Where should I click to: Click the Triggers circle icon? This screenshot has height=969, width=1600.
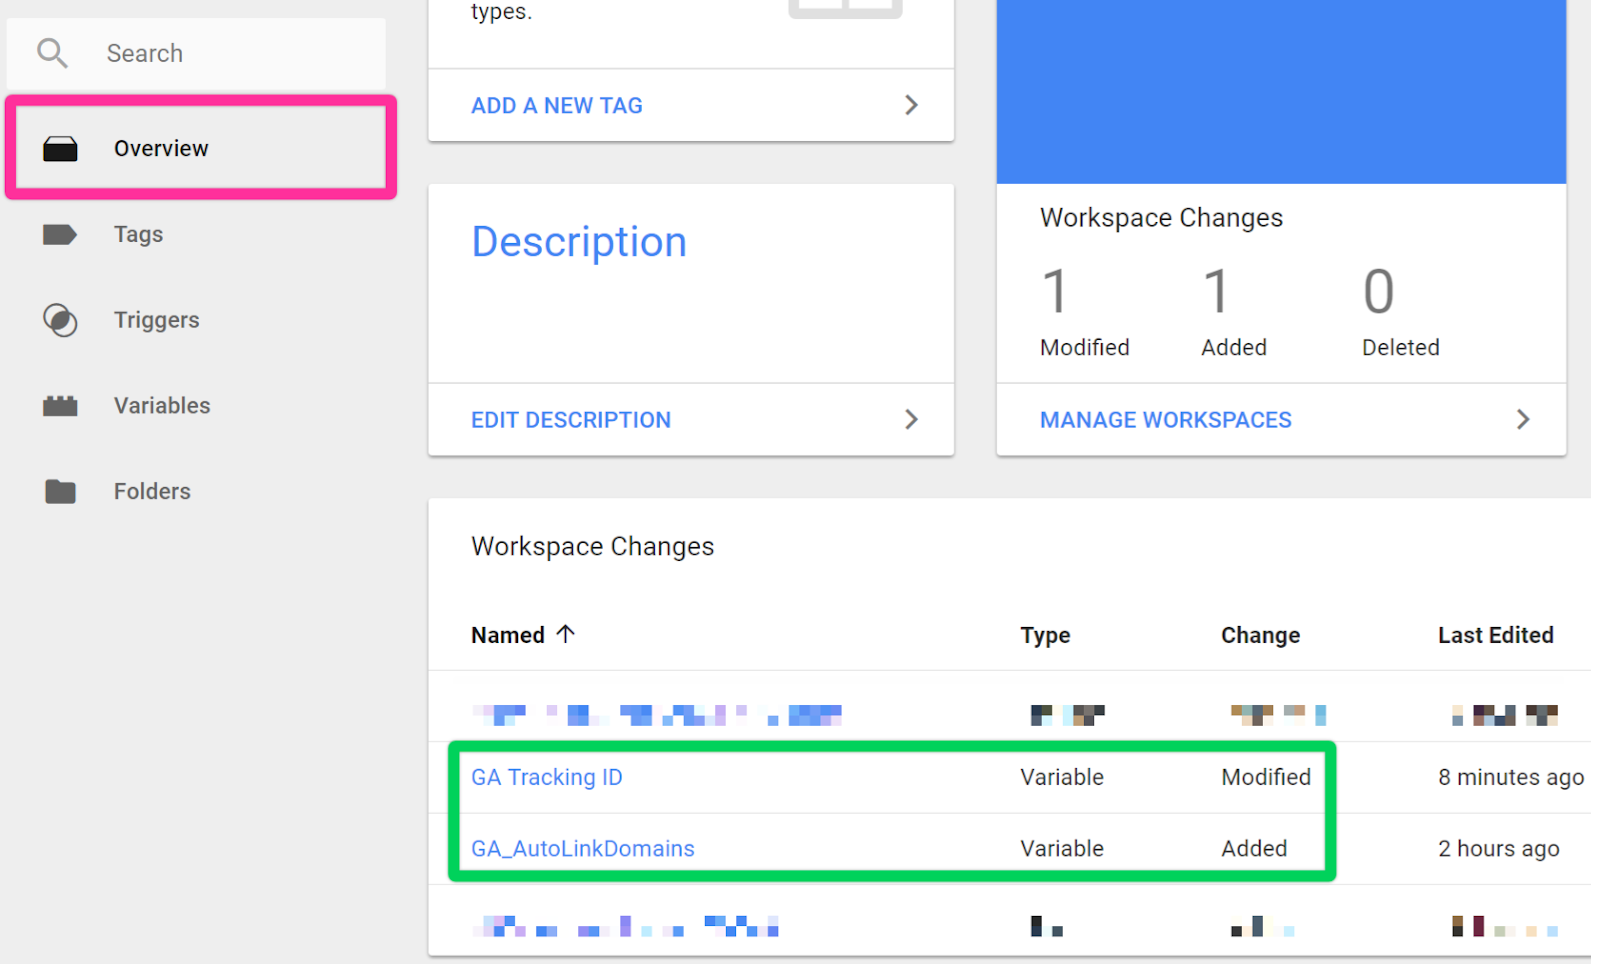pyautogui.click(x=60, y=320)
